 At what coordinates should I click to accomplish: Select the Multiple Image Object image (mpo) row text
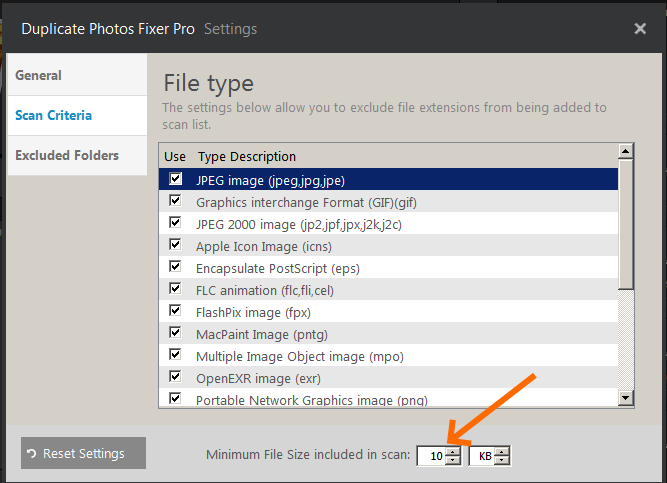300,357
